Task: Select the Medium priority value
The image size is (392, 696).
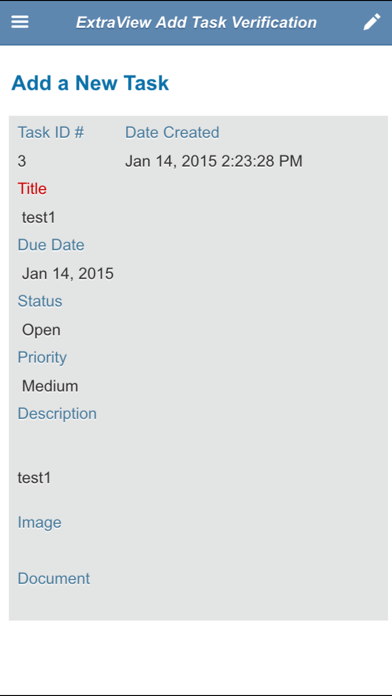Action: click(50, 386)
